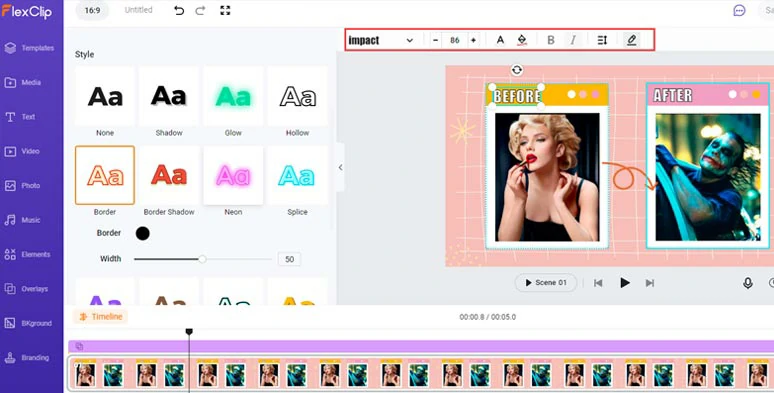Change the 16:9 aspect ratio
The width and height of the screenshot is (774, 393).
click(93, 10)
